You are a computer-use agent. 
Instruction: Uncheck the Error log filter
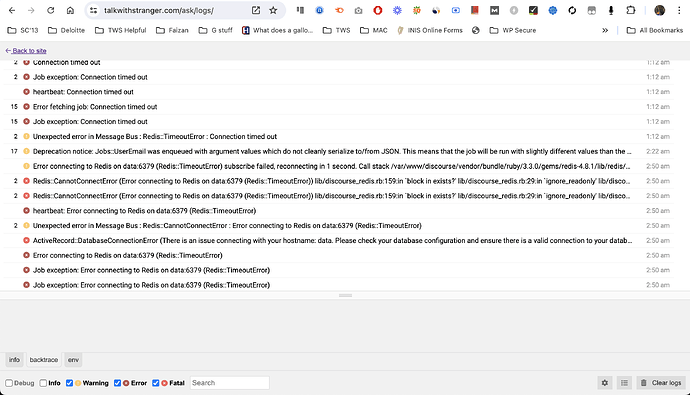coord(117,383)
